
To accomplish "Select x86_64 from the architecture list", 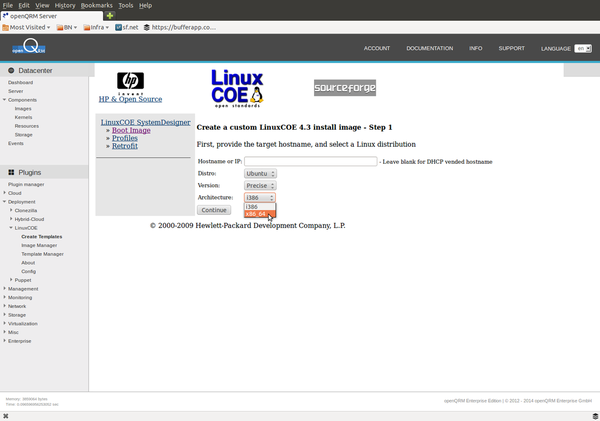I will click(259, 214).
